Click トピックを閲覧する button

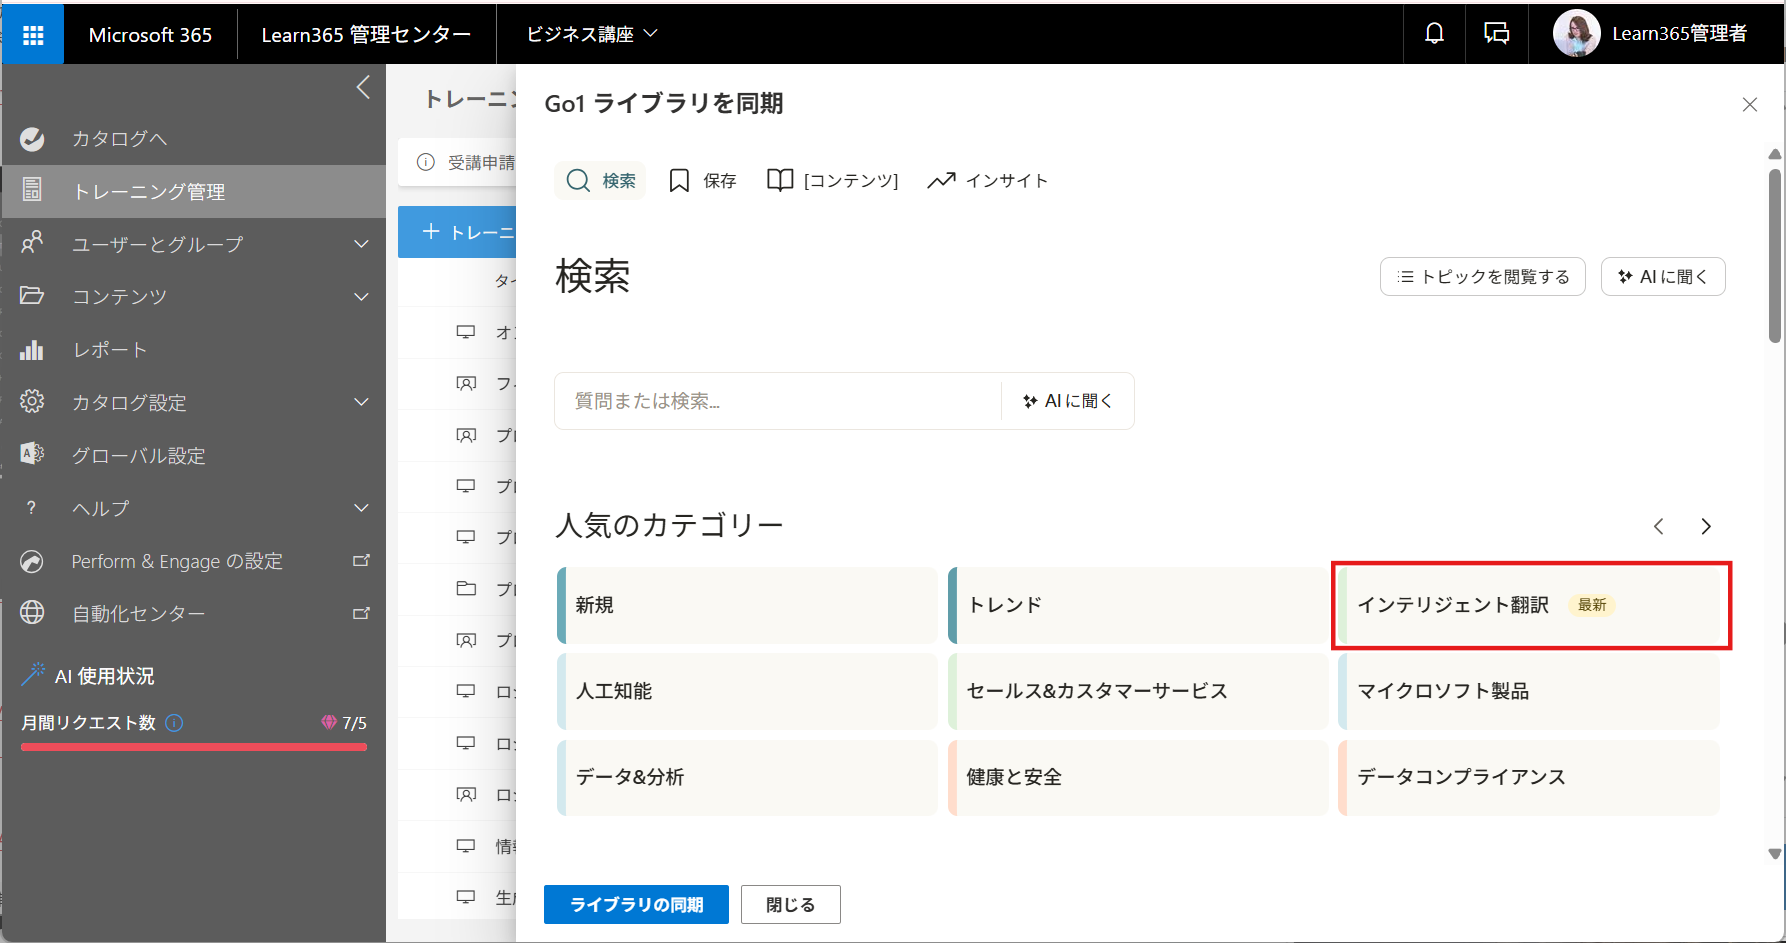click(1483, 277)
